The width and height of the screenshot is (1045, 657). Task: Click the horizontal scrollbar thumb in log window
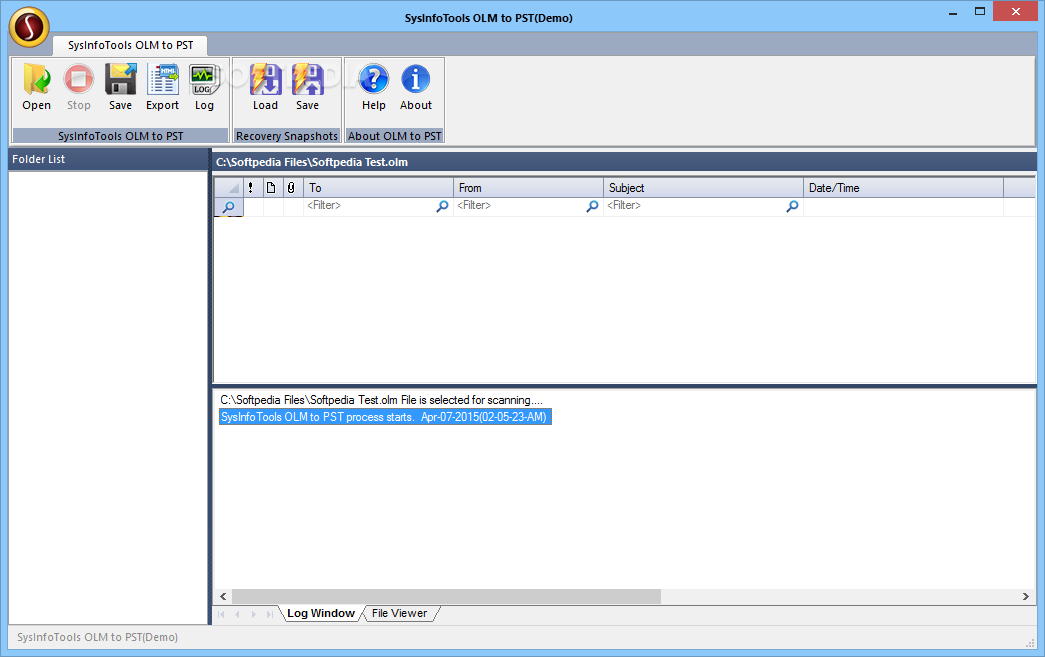tap(446, 596)
